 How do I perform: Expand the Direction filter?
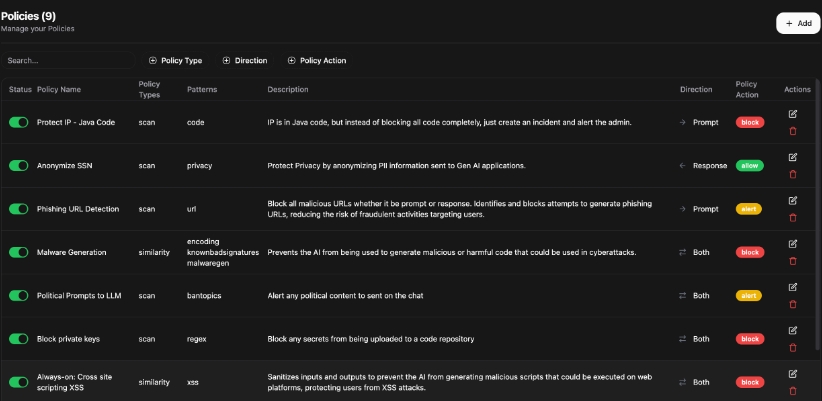pyautogui.click(x=244, y=61)
